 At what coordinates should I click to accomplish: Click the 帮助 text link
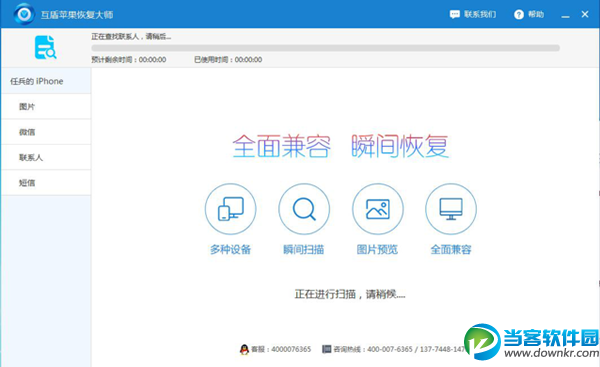pyautogui.click(x=536, y=15)
